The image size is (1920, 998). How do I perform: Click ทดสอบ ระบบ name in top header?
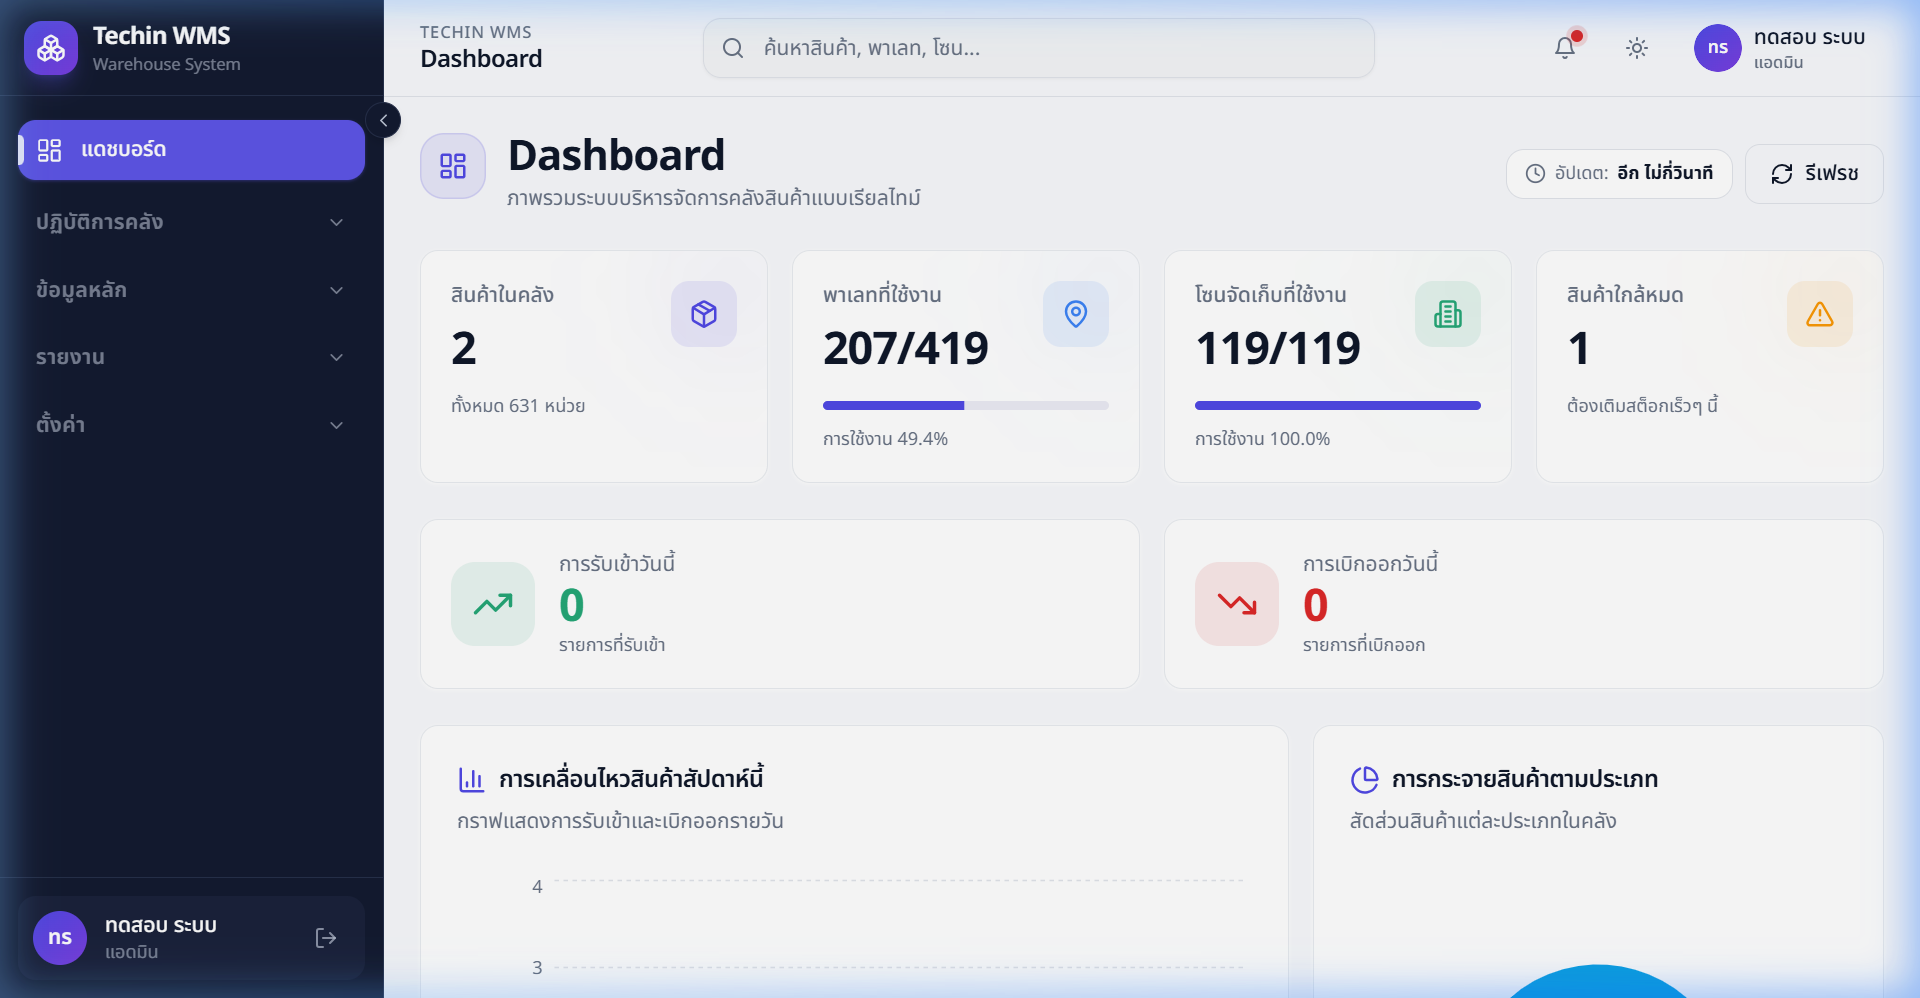(1809, 38)
